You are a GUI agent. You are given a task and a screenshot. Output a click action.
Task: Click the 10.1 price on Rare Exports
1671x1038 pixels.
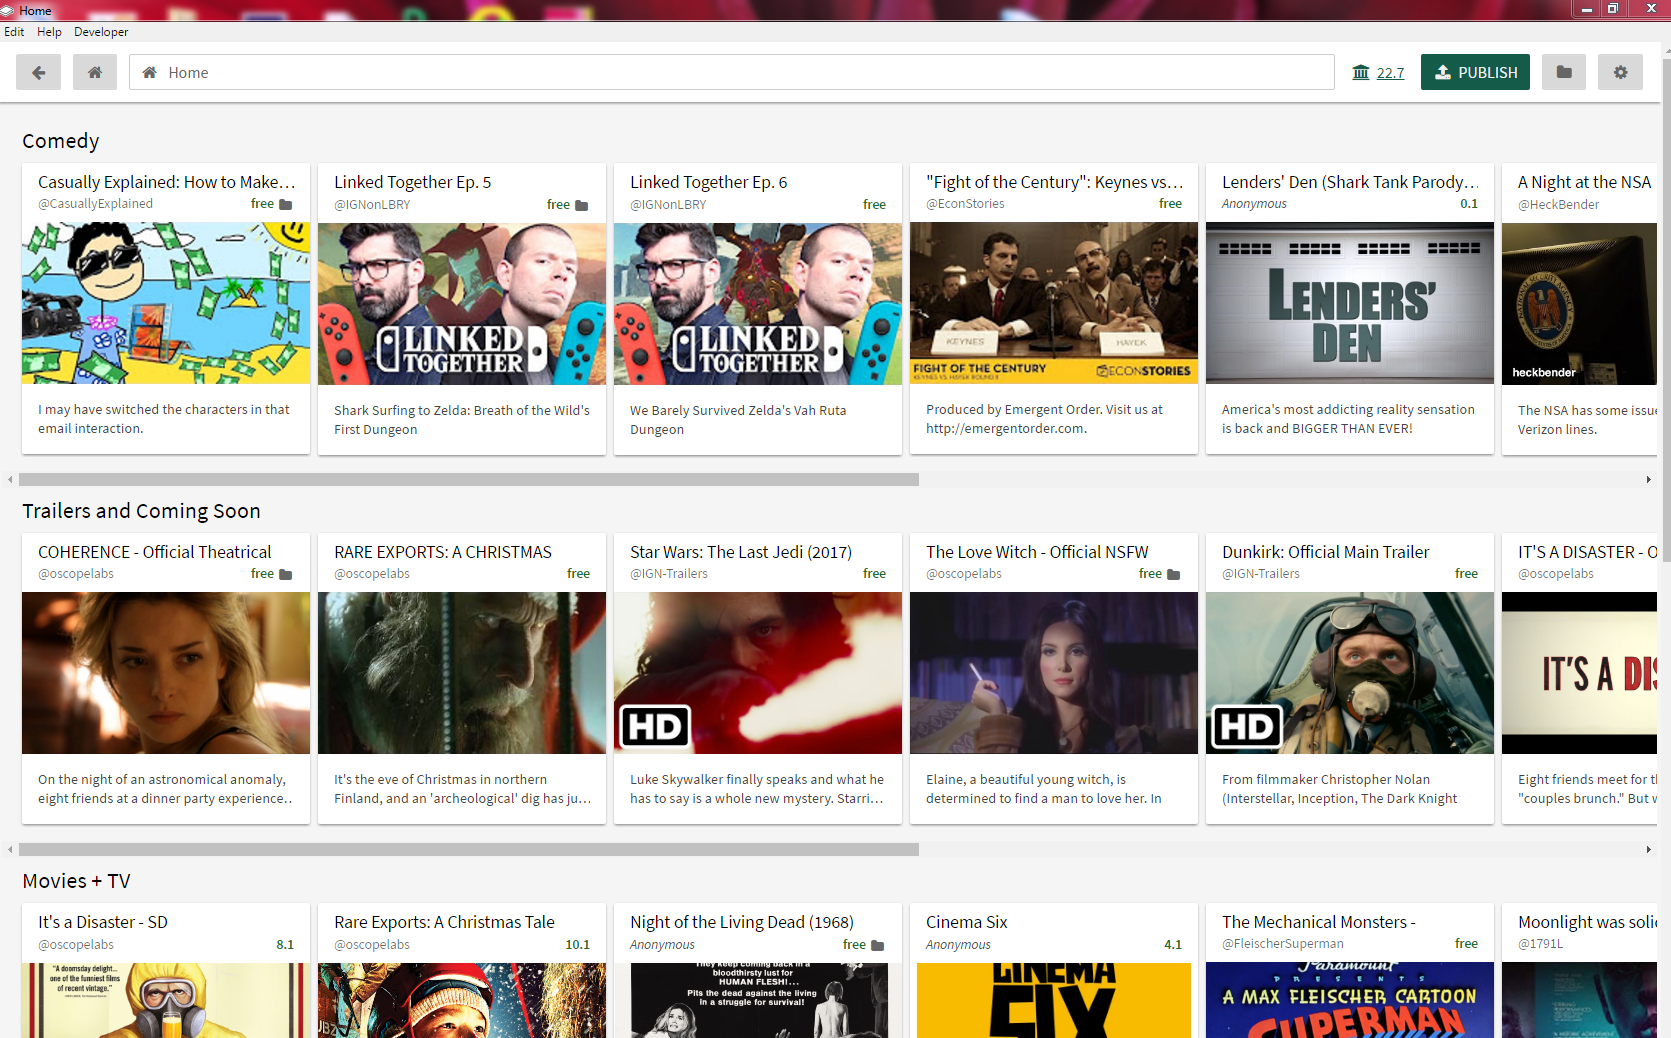pos(577,944)
